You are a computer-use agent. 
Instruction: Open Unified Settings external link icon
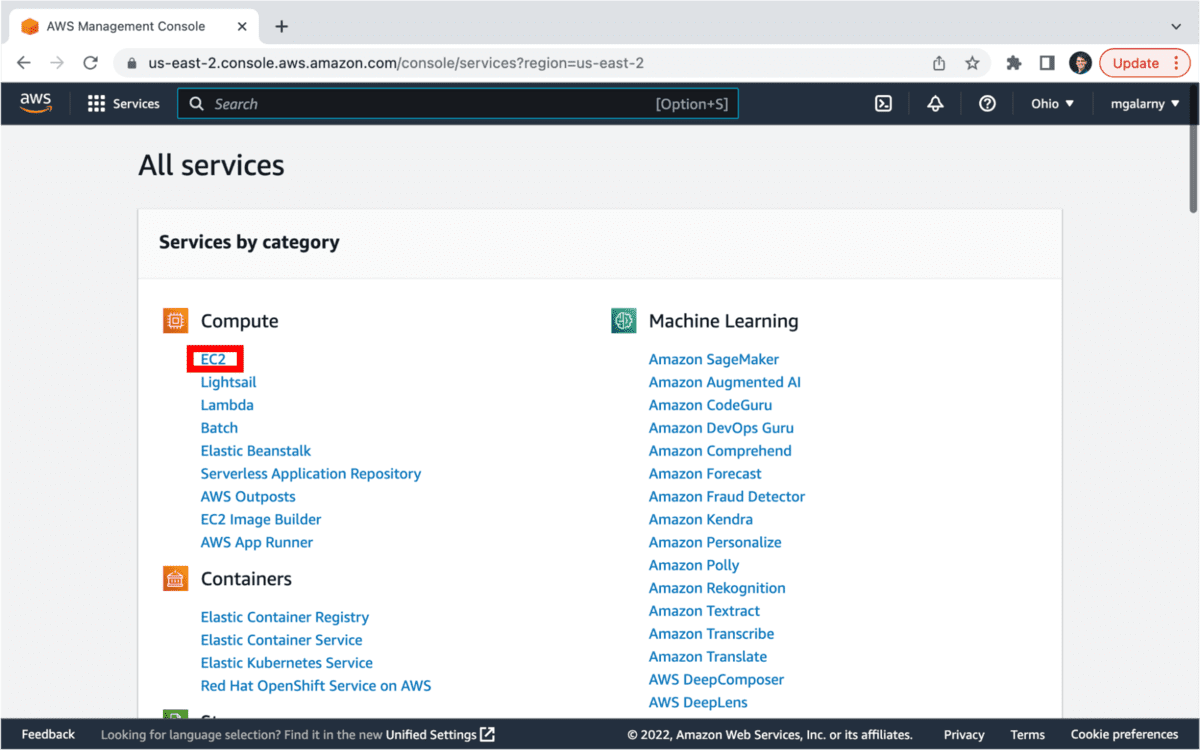pos(487,734)
